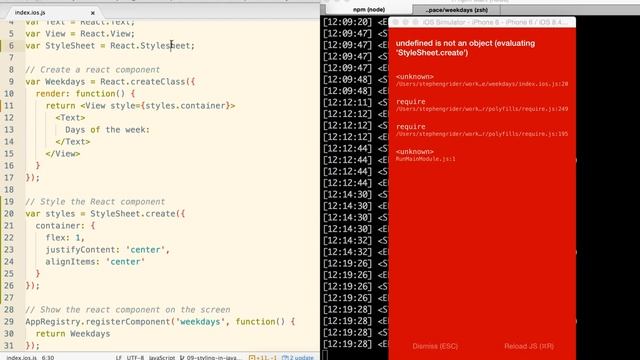The width and height of the screenshot is (640, 360).
Task: Select the require.js:195 stack frame
Action: (x=482, y=130)
